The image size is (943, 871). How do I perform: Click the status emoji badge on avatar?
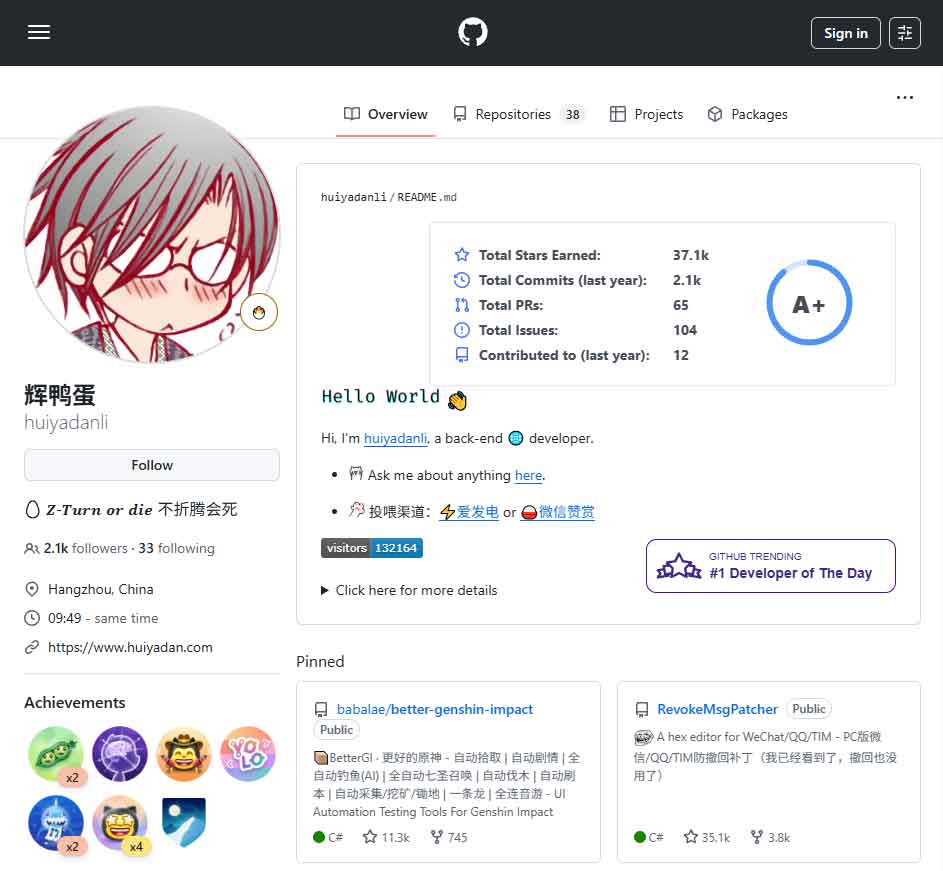coord(259,313)
